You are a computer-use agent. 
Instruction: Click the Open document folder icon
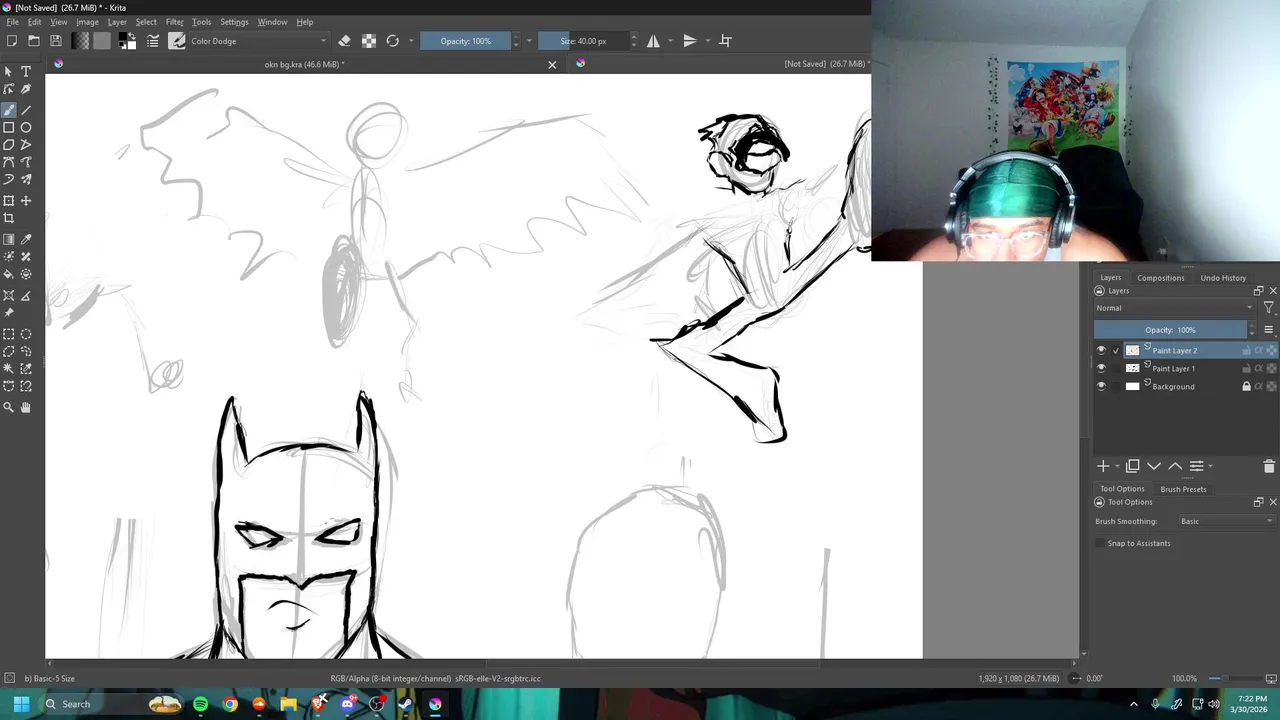(33, 41)
